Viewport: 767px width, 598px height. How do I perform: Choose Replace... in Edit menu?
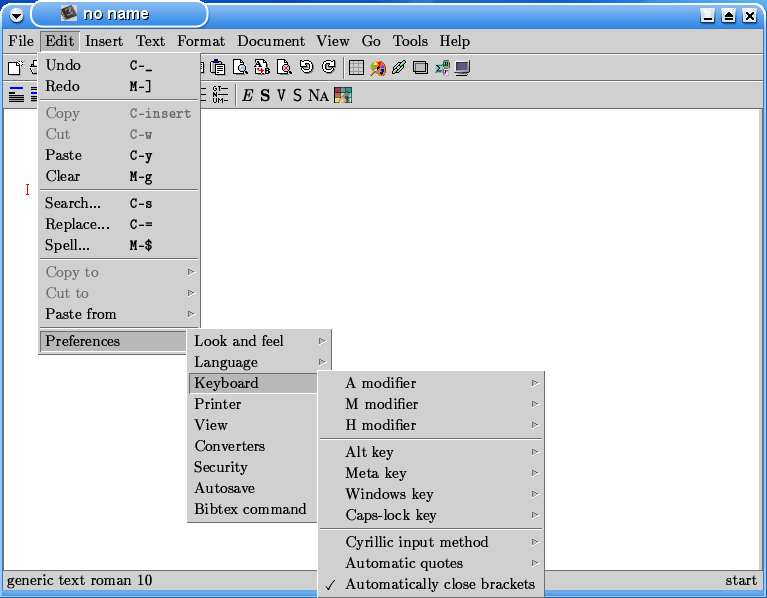pos(119,224)
